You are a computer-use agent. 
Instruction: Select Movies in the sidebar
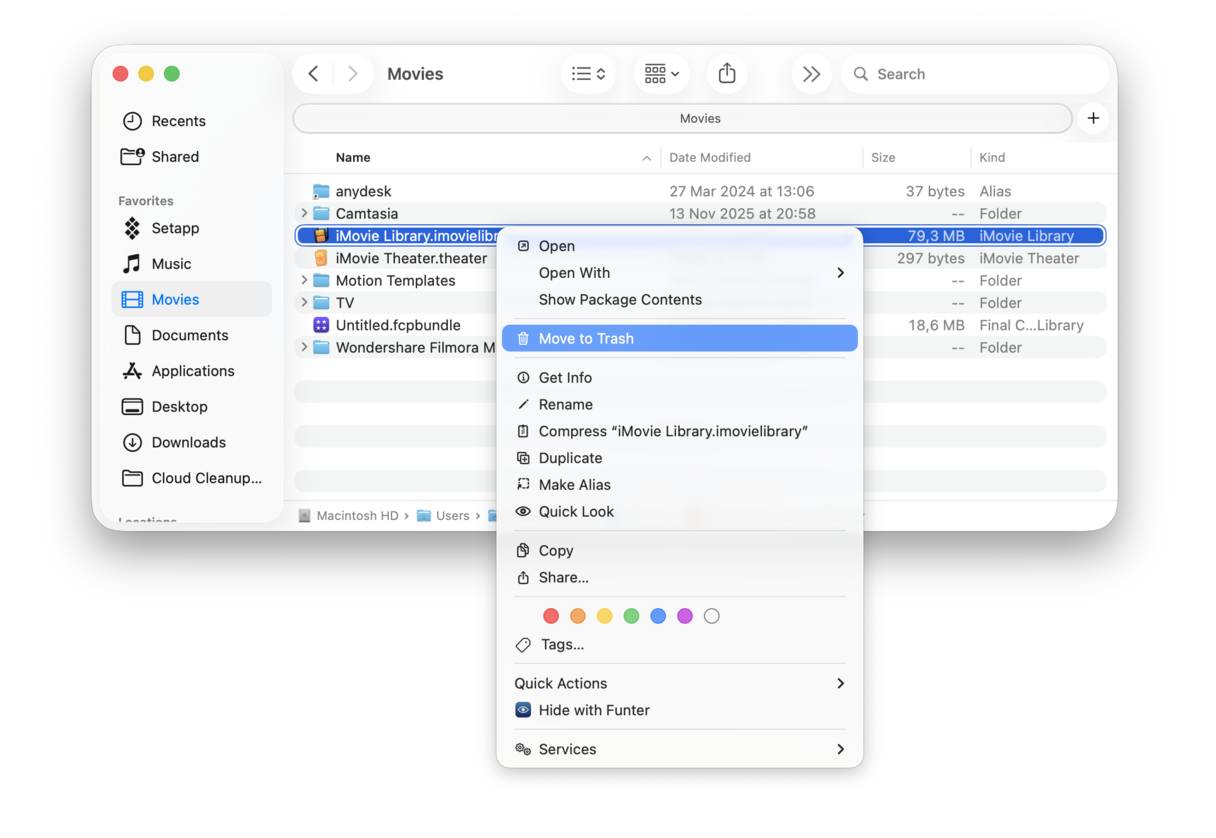coord(191,299)
